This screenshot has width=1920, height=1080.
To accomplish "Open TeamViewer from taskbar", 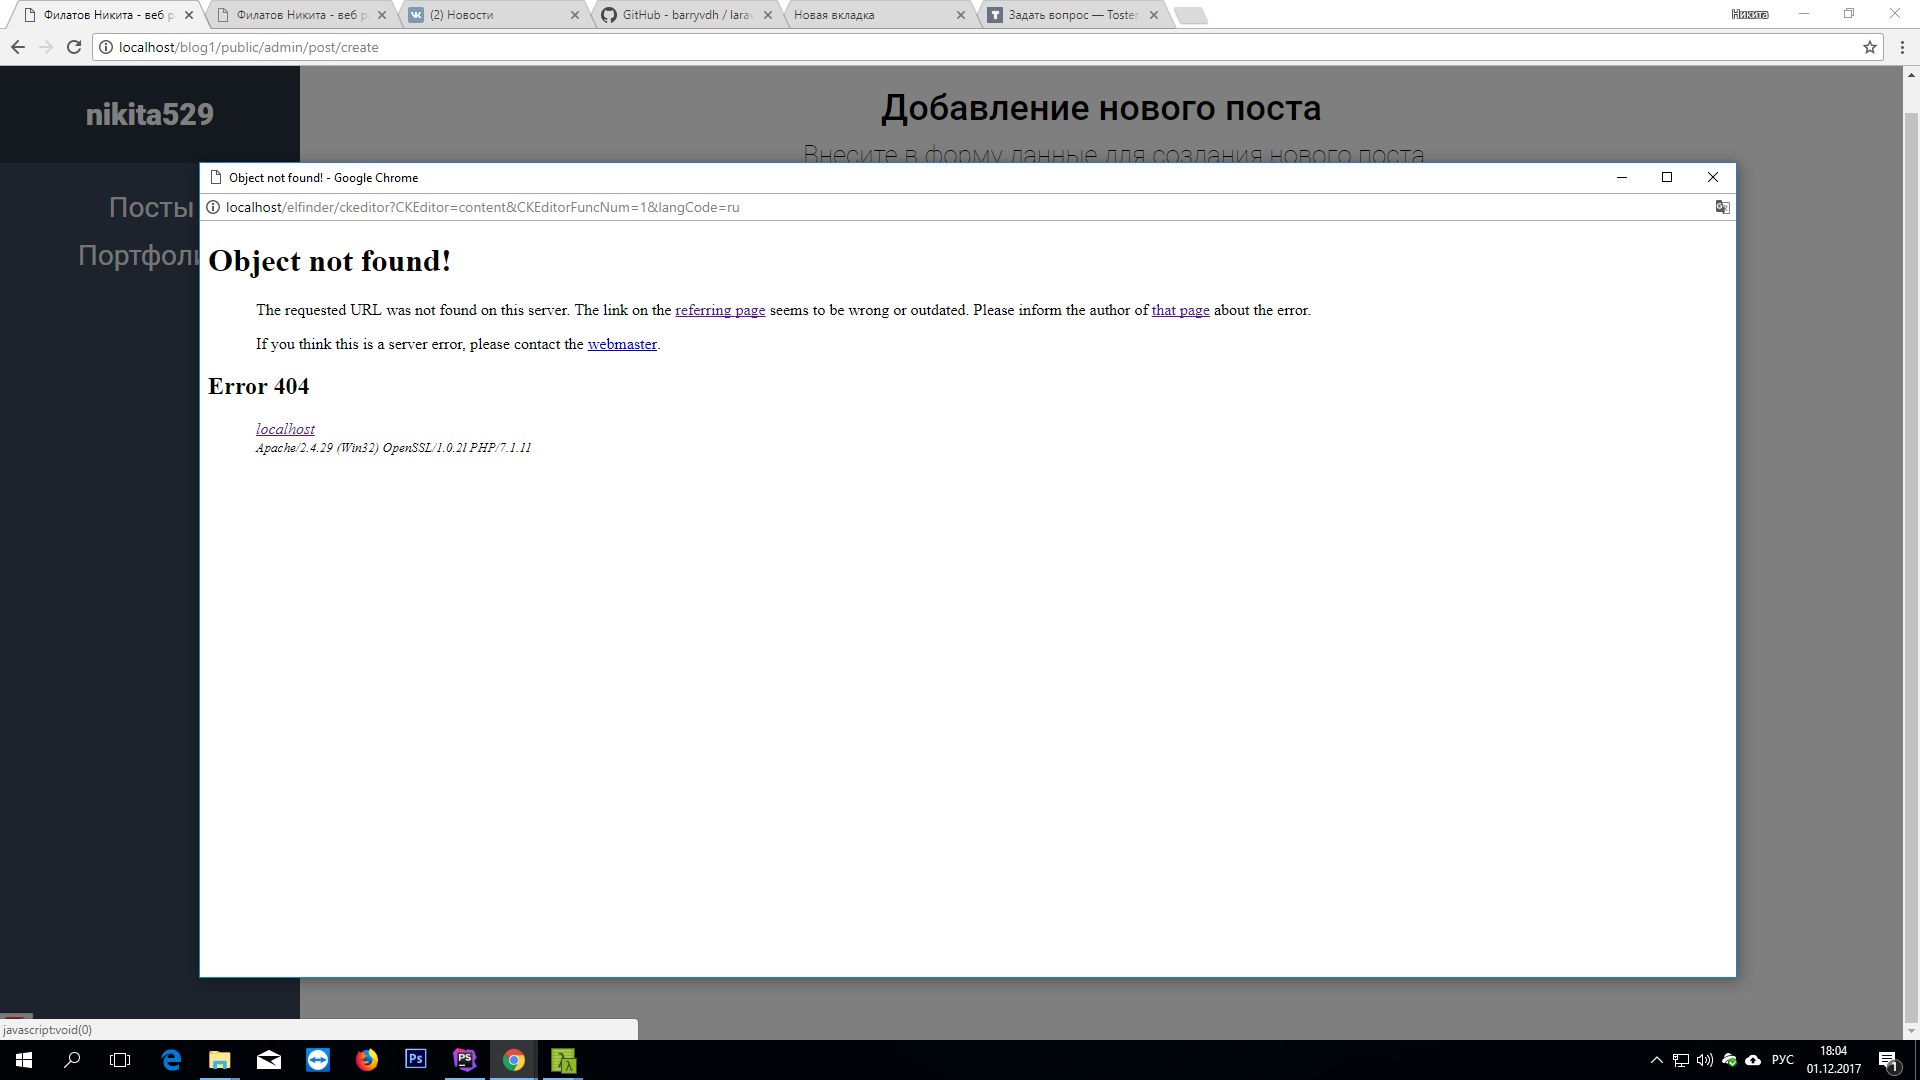I will coord(318,1060).
